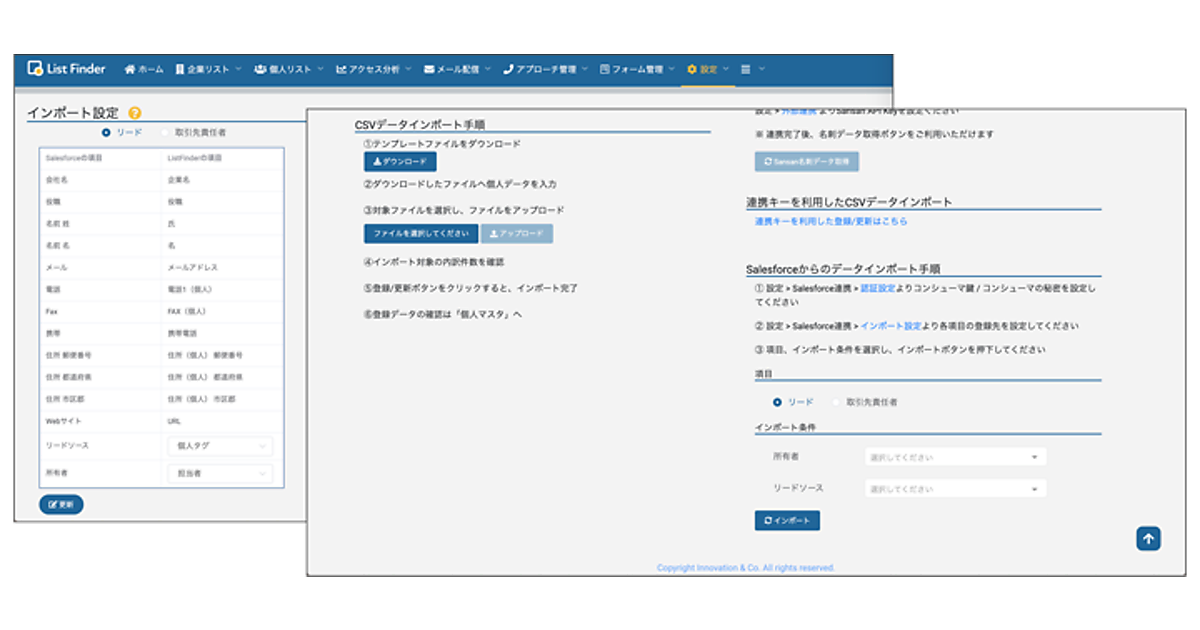
Task: Select 取引先責任者 radio in インポート設定 panel
Action: pyautogui.click(x=165, y=132)
